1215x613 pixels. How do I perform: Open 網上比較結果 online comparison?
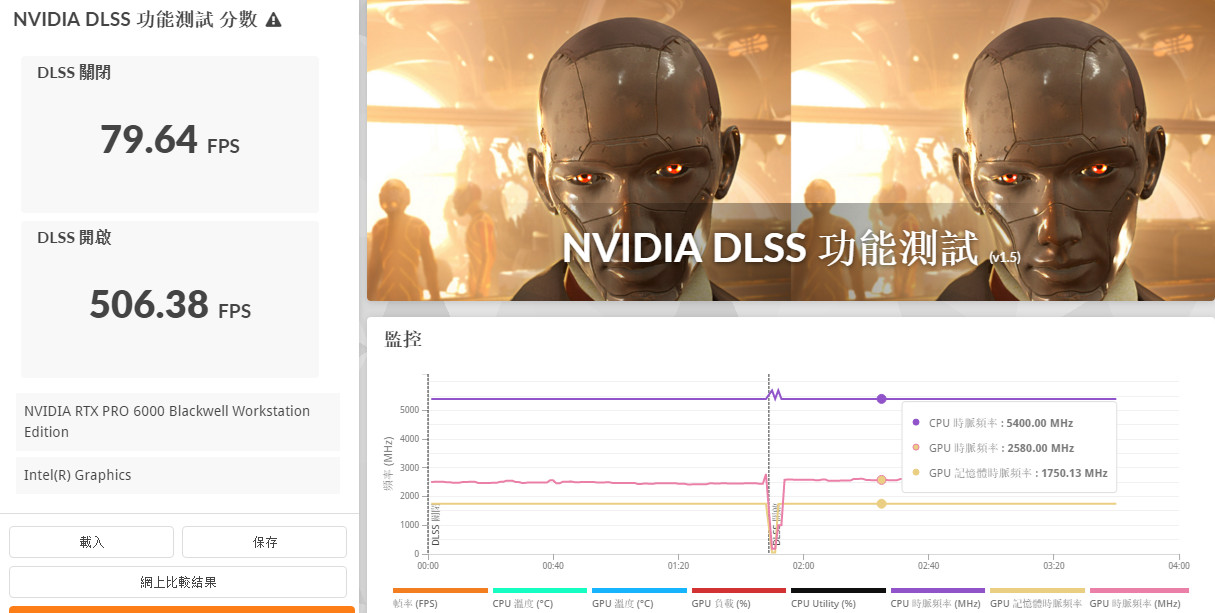(x=178, y=582)
